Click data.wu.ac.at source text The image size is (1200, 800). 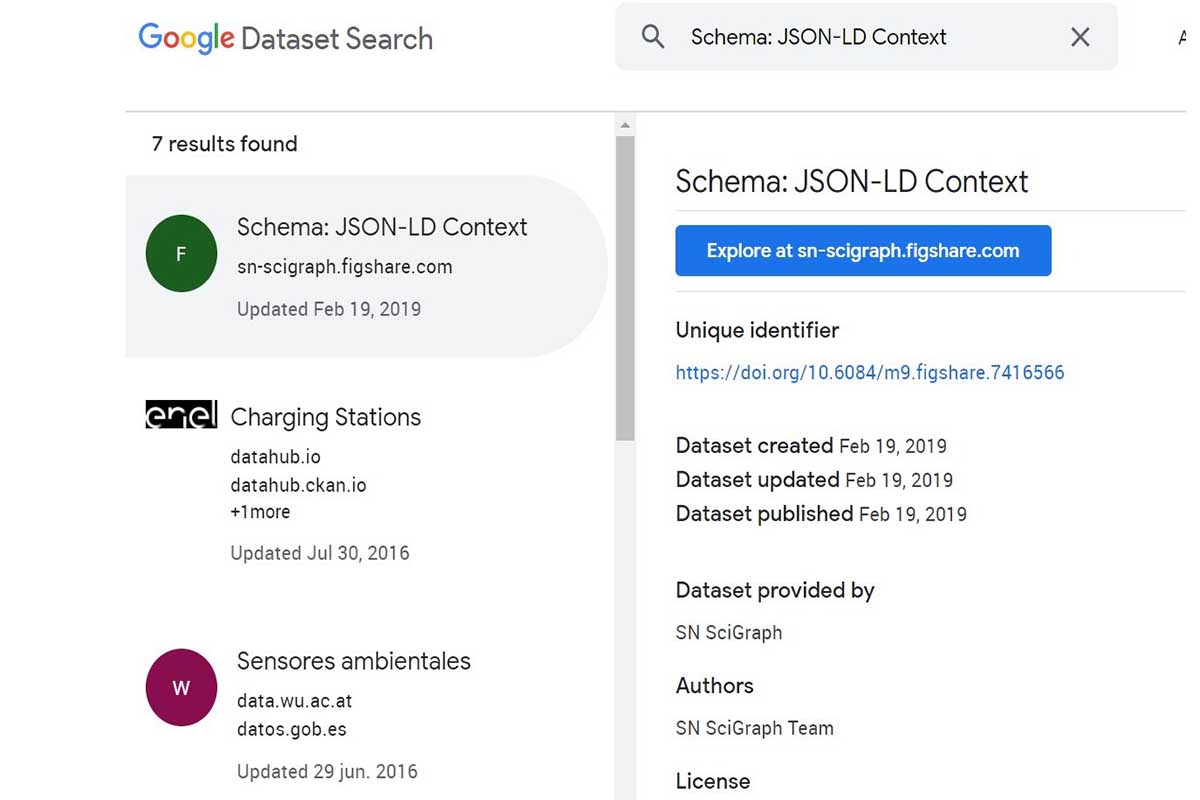[x=294, y=701]
